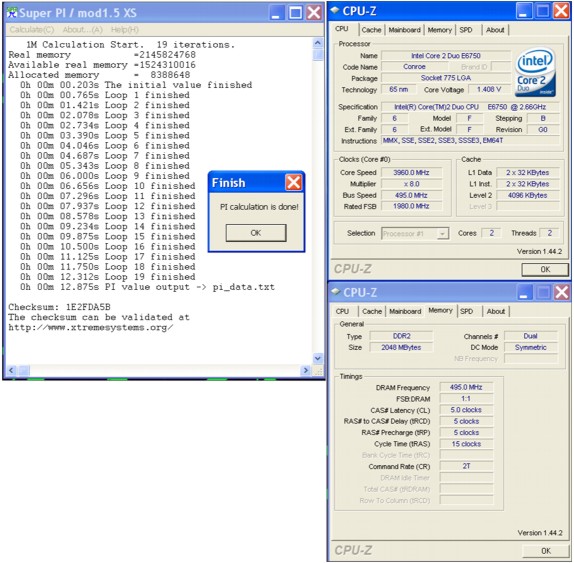Open the SPD tab in top CPU-Z
The height and width of the screenshot is (563, 574).
pos(466,30)
